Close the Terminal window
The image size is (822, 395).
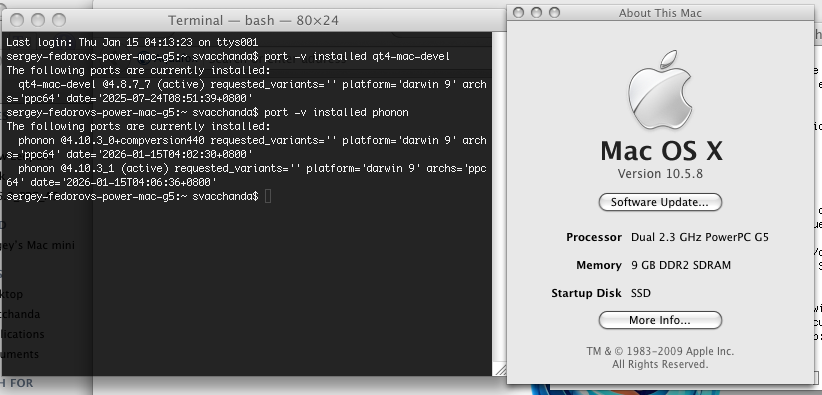click(x=17, y=20)
